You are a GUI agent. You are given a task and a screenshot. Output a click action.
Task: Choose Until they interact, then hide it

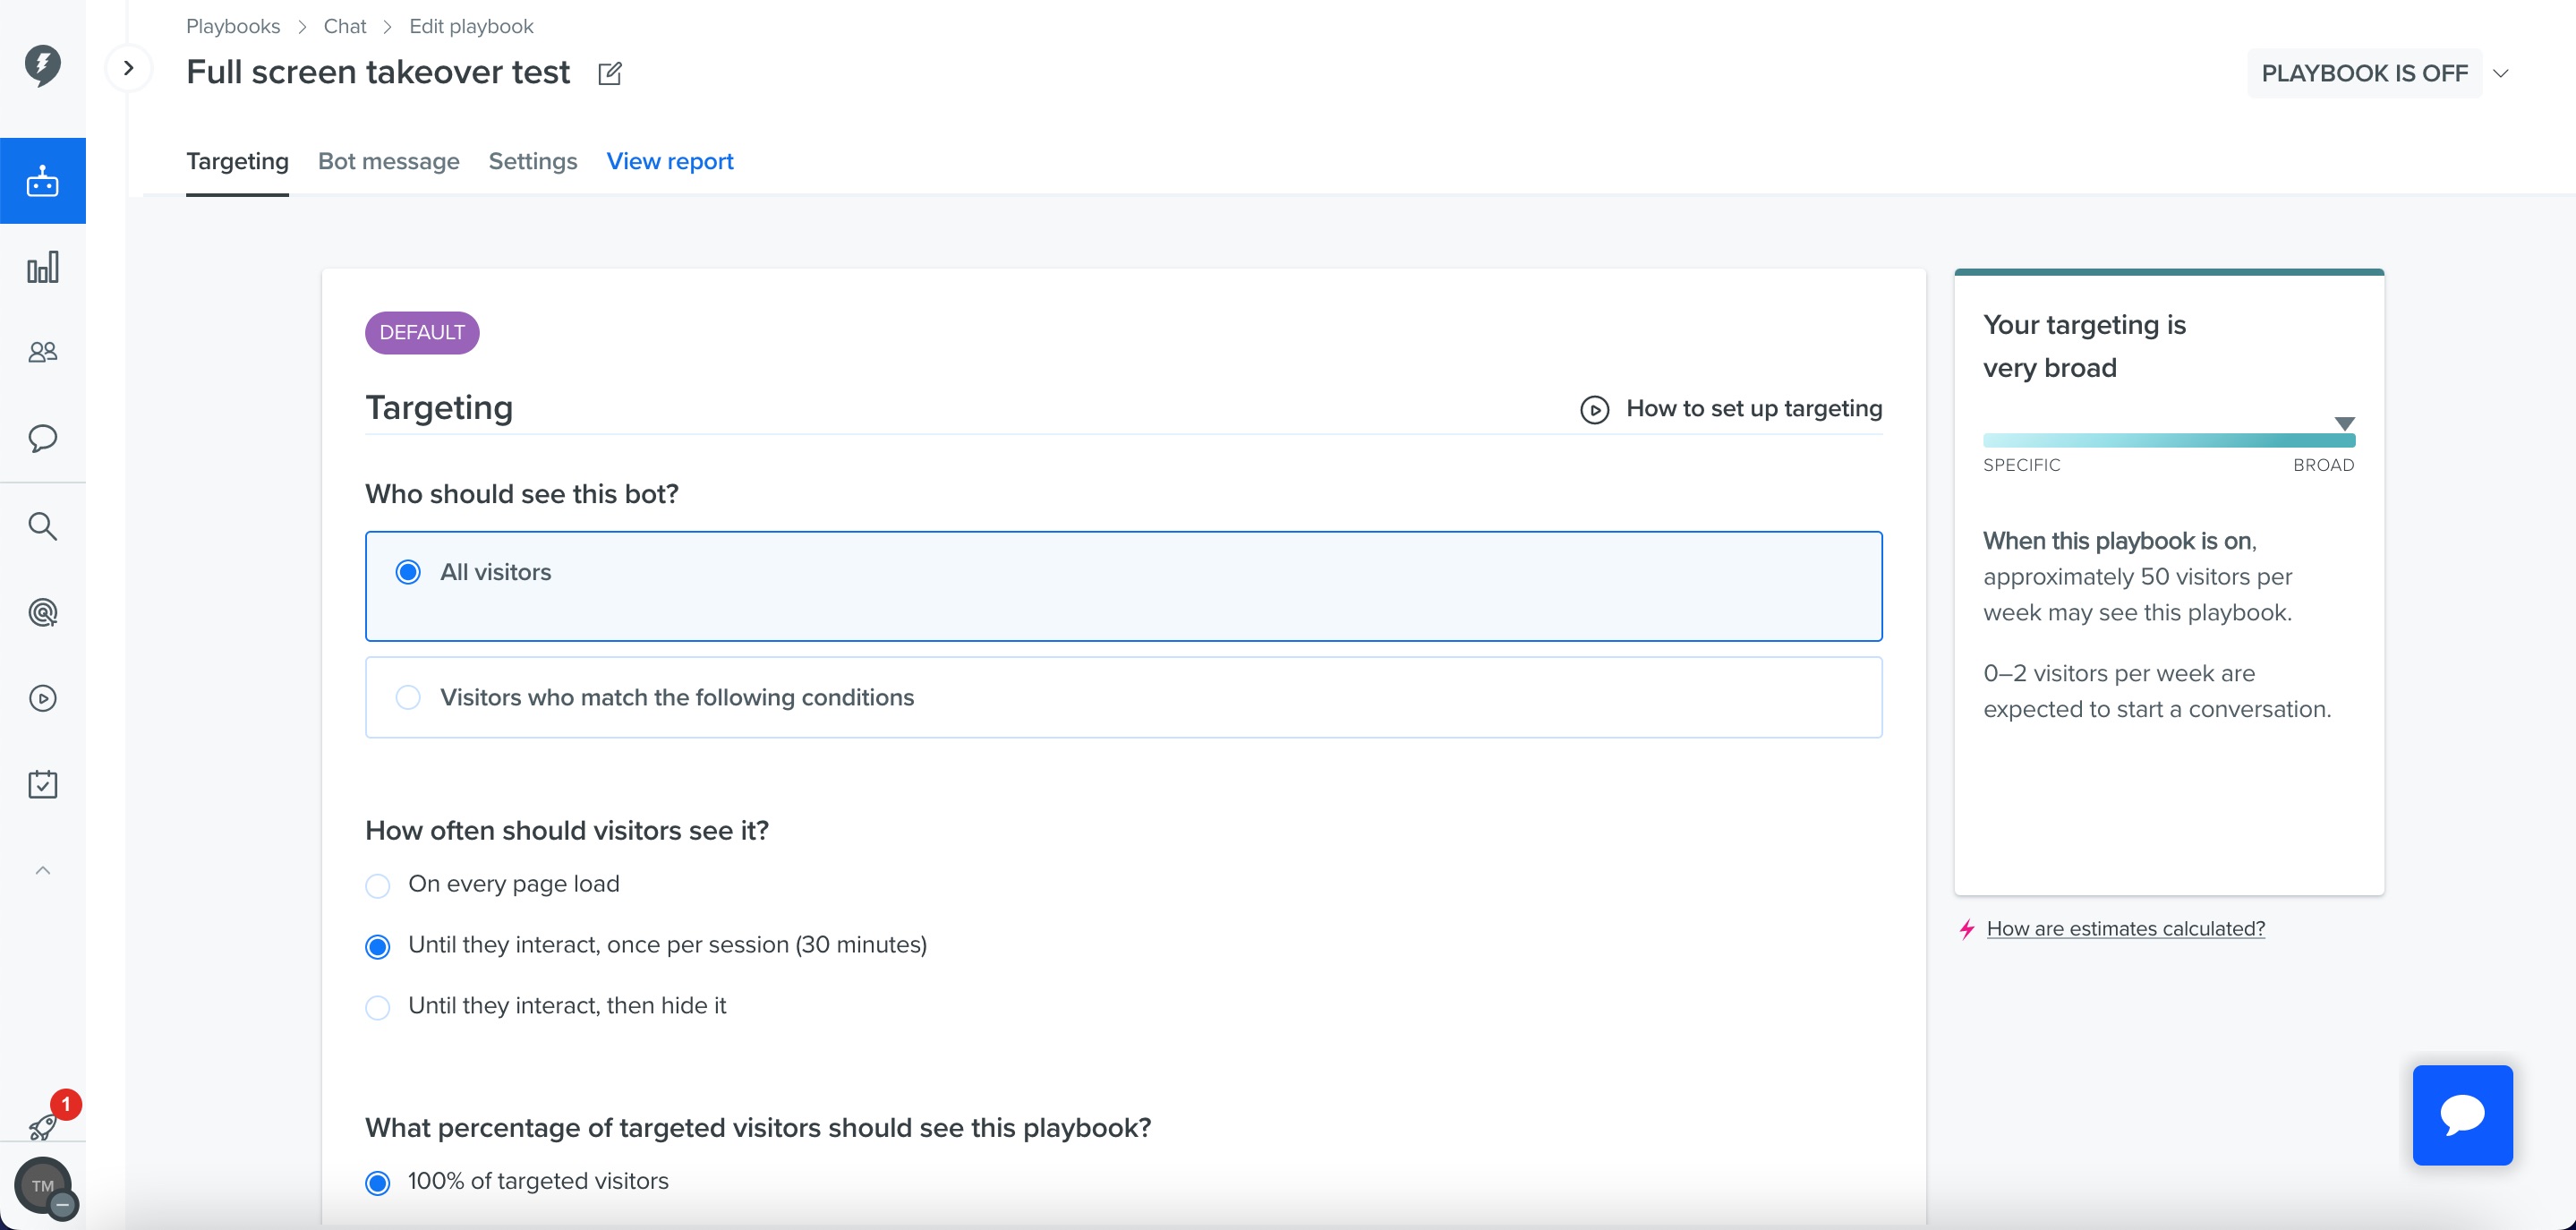click(377, 1007)
